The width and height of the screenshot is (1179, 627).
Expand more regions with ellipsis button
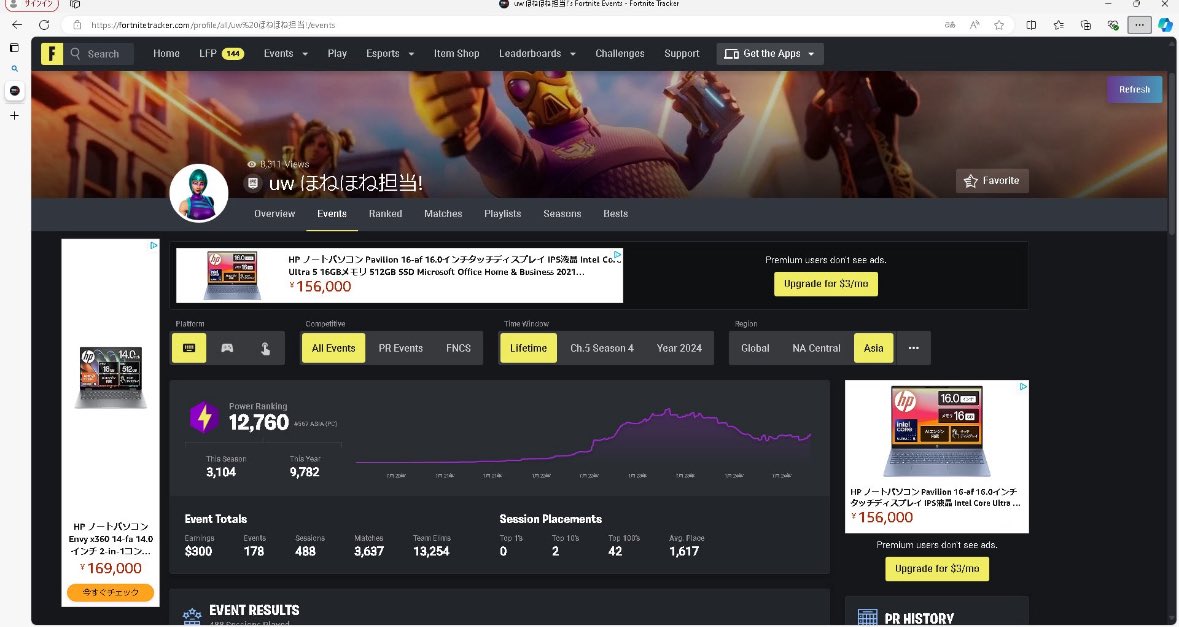(x=914, y=348)
